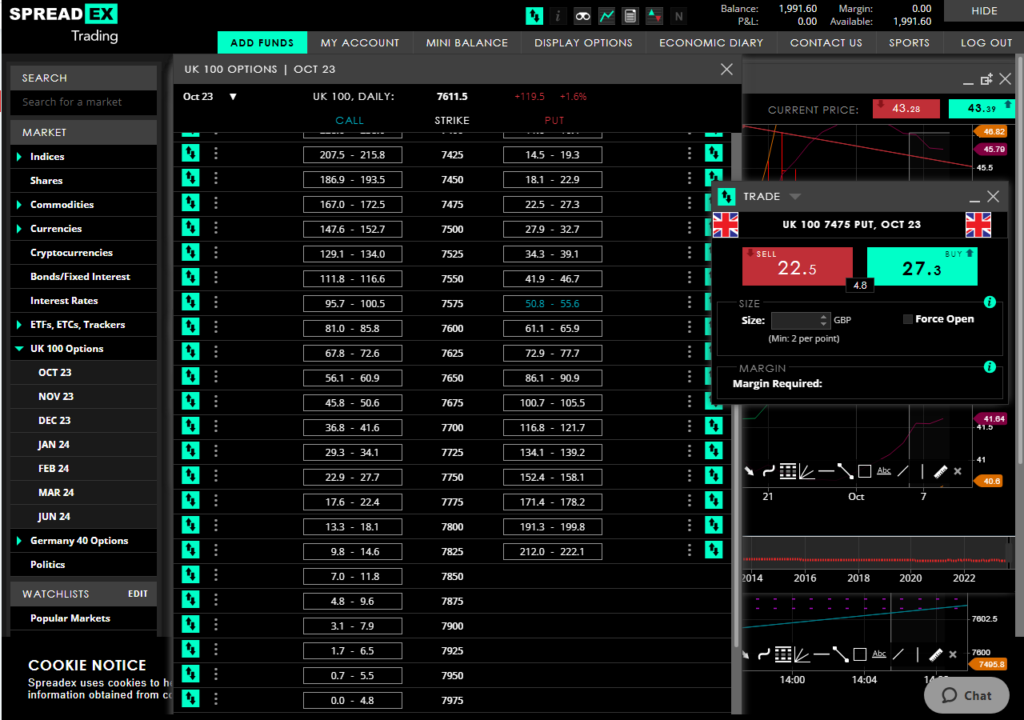Click the ADD FUNDS button
The height and width of the screenshot is (720, 1024).
(261, 42)
